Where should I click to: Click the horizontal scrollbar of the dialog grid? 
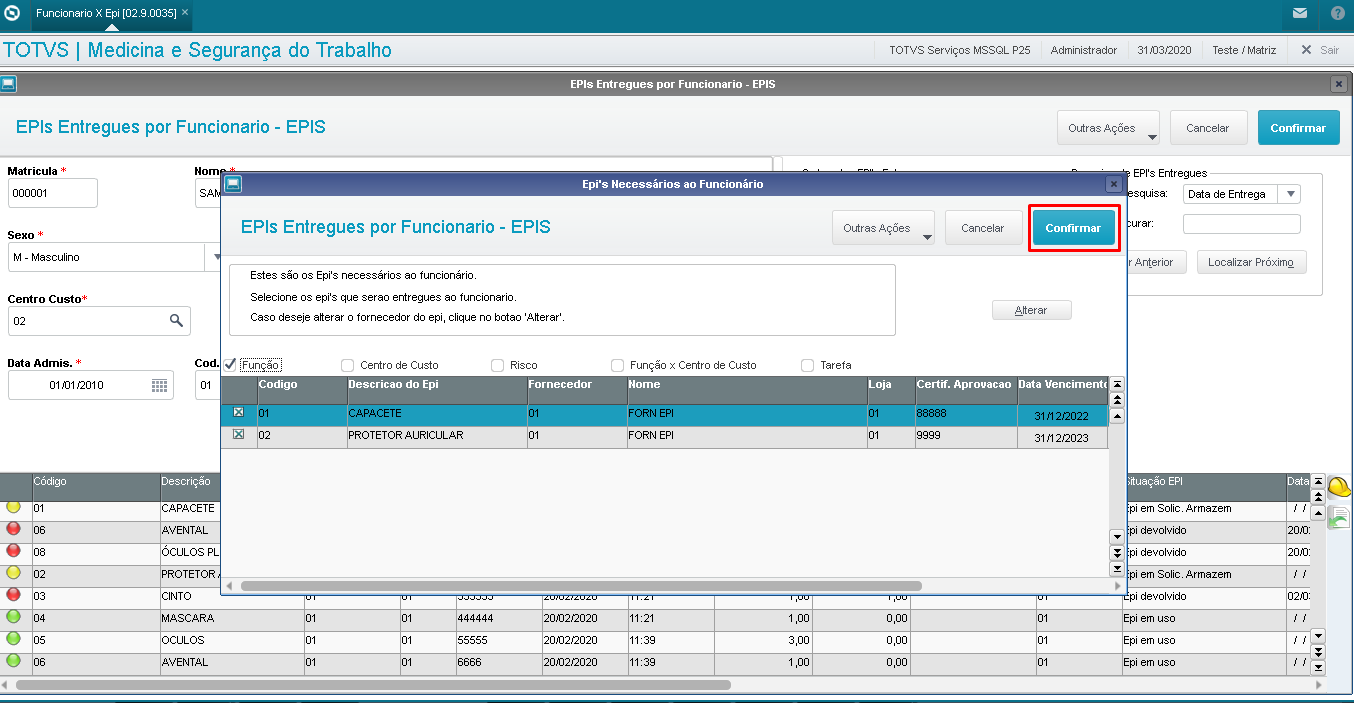581,586
